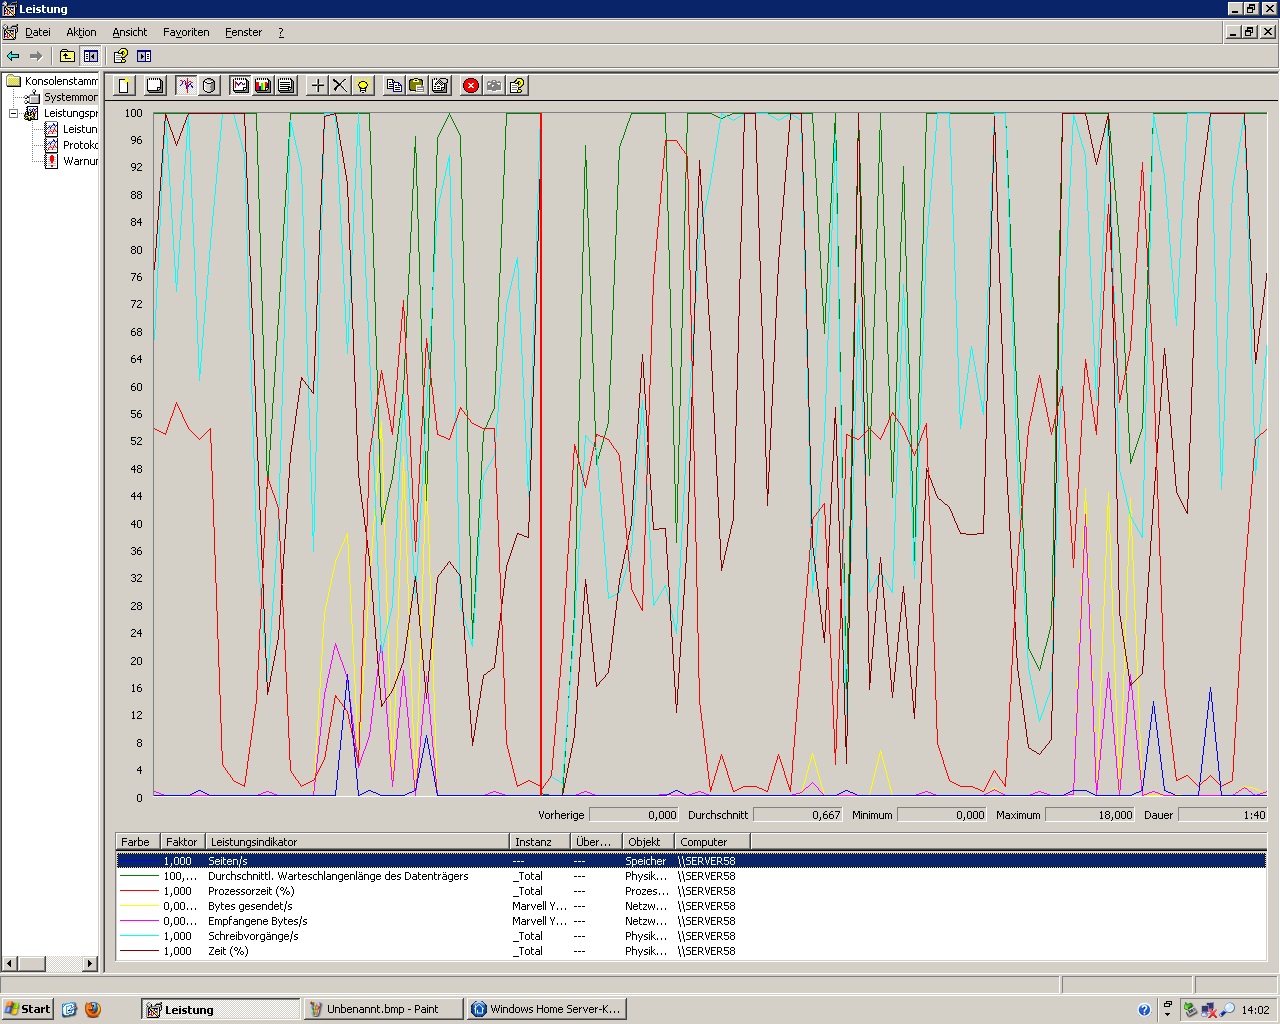Viewport: 1280px width, 1024px height.
Task: Select Konsolenstamm in the tree
Action: point(61,81)
